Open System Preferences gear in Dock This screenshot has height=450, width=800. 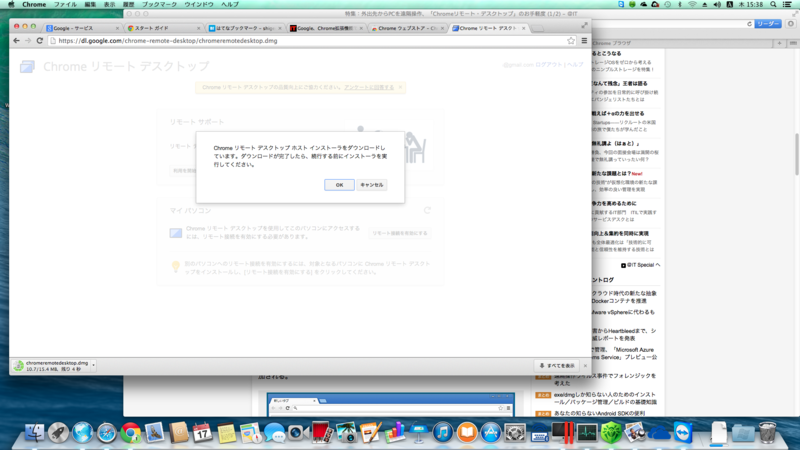pos(514,433)
